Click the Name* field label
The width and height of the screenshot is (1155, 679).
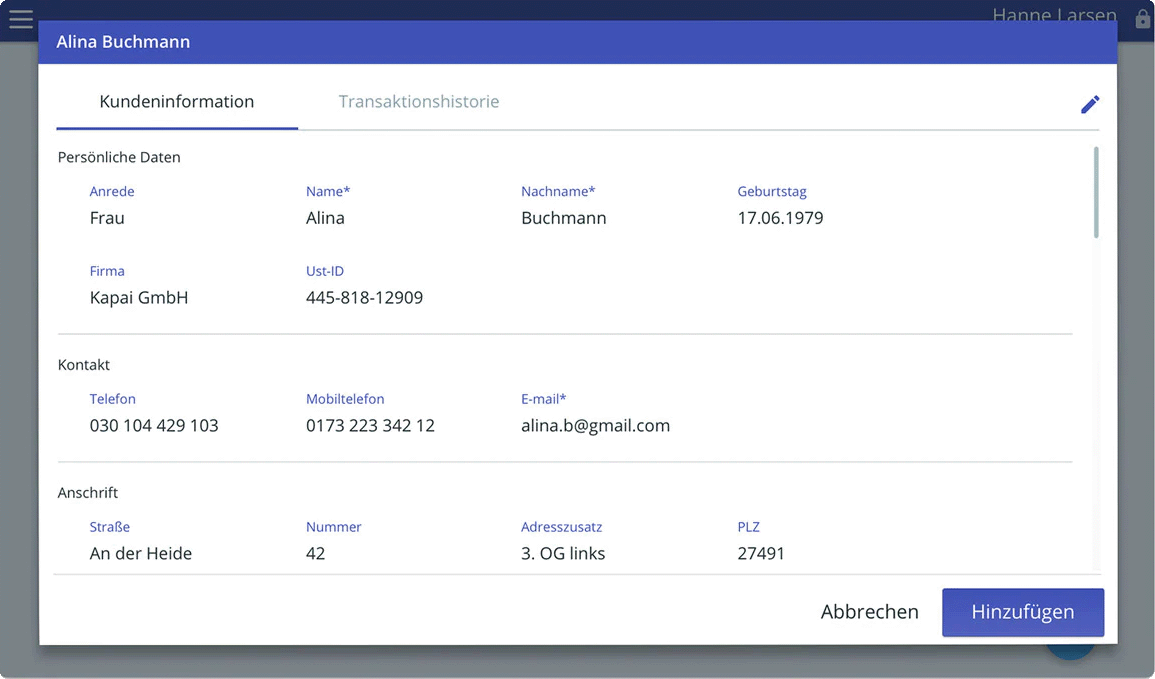(x=328, y=191)
